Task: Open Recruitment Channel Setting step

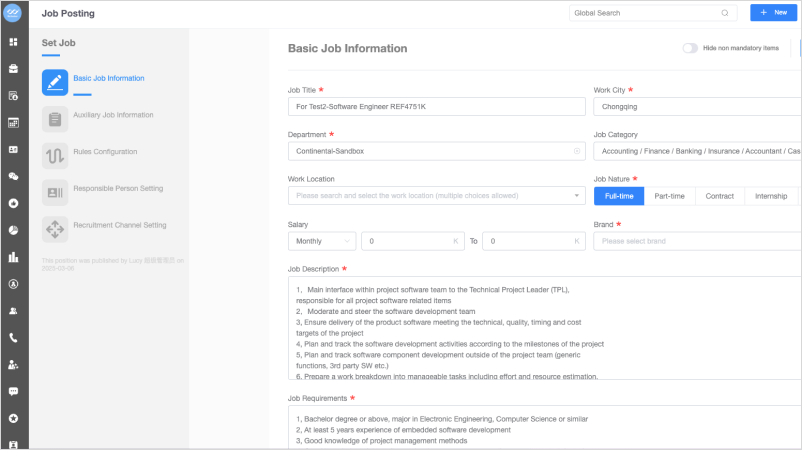Action: click(x=119, y=225)
